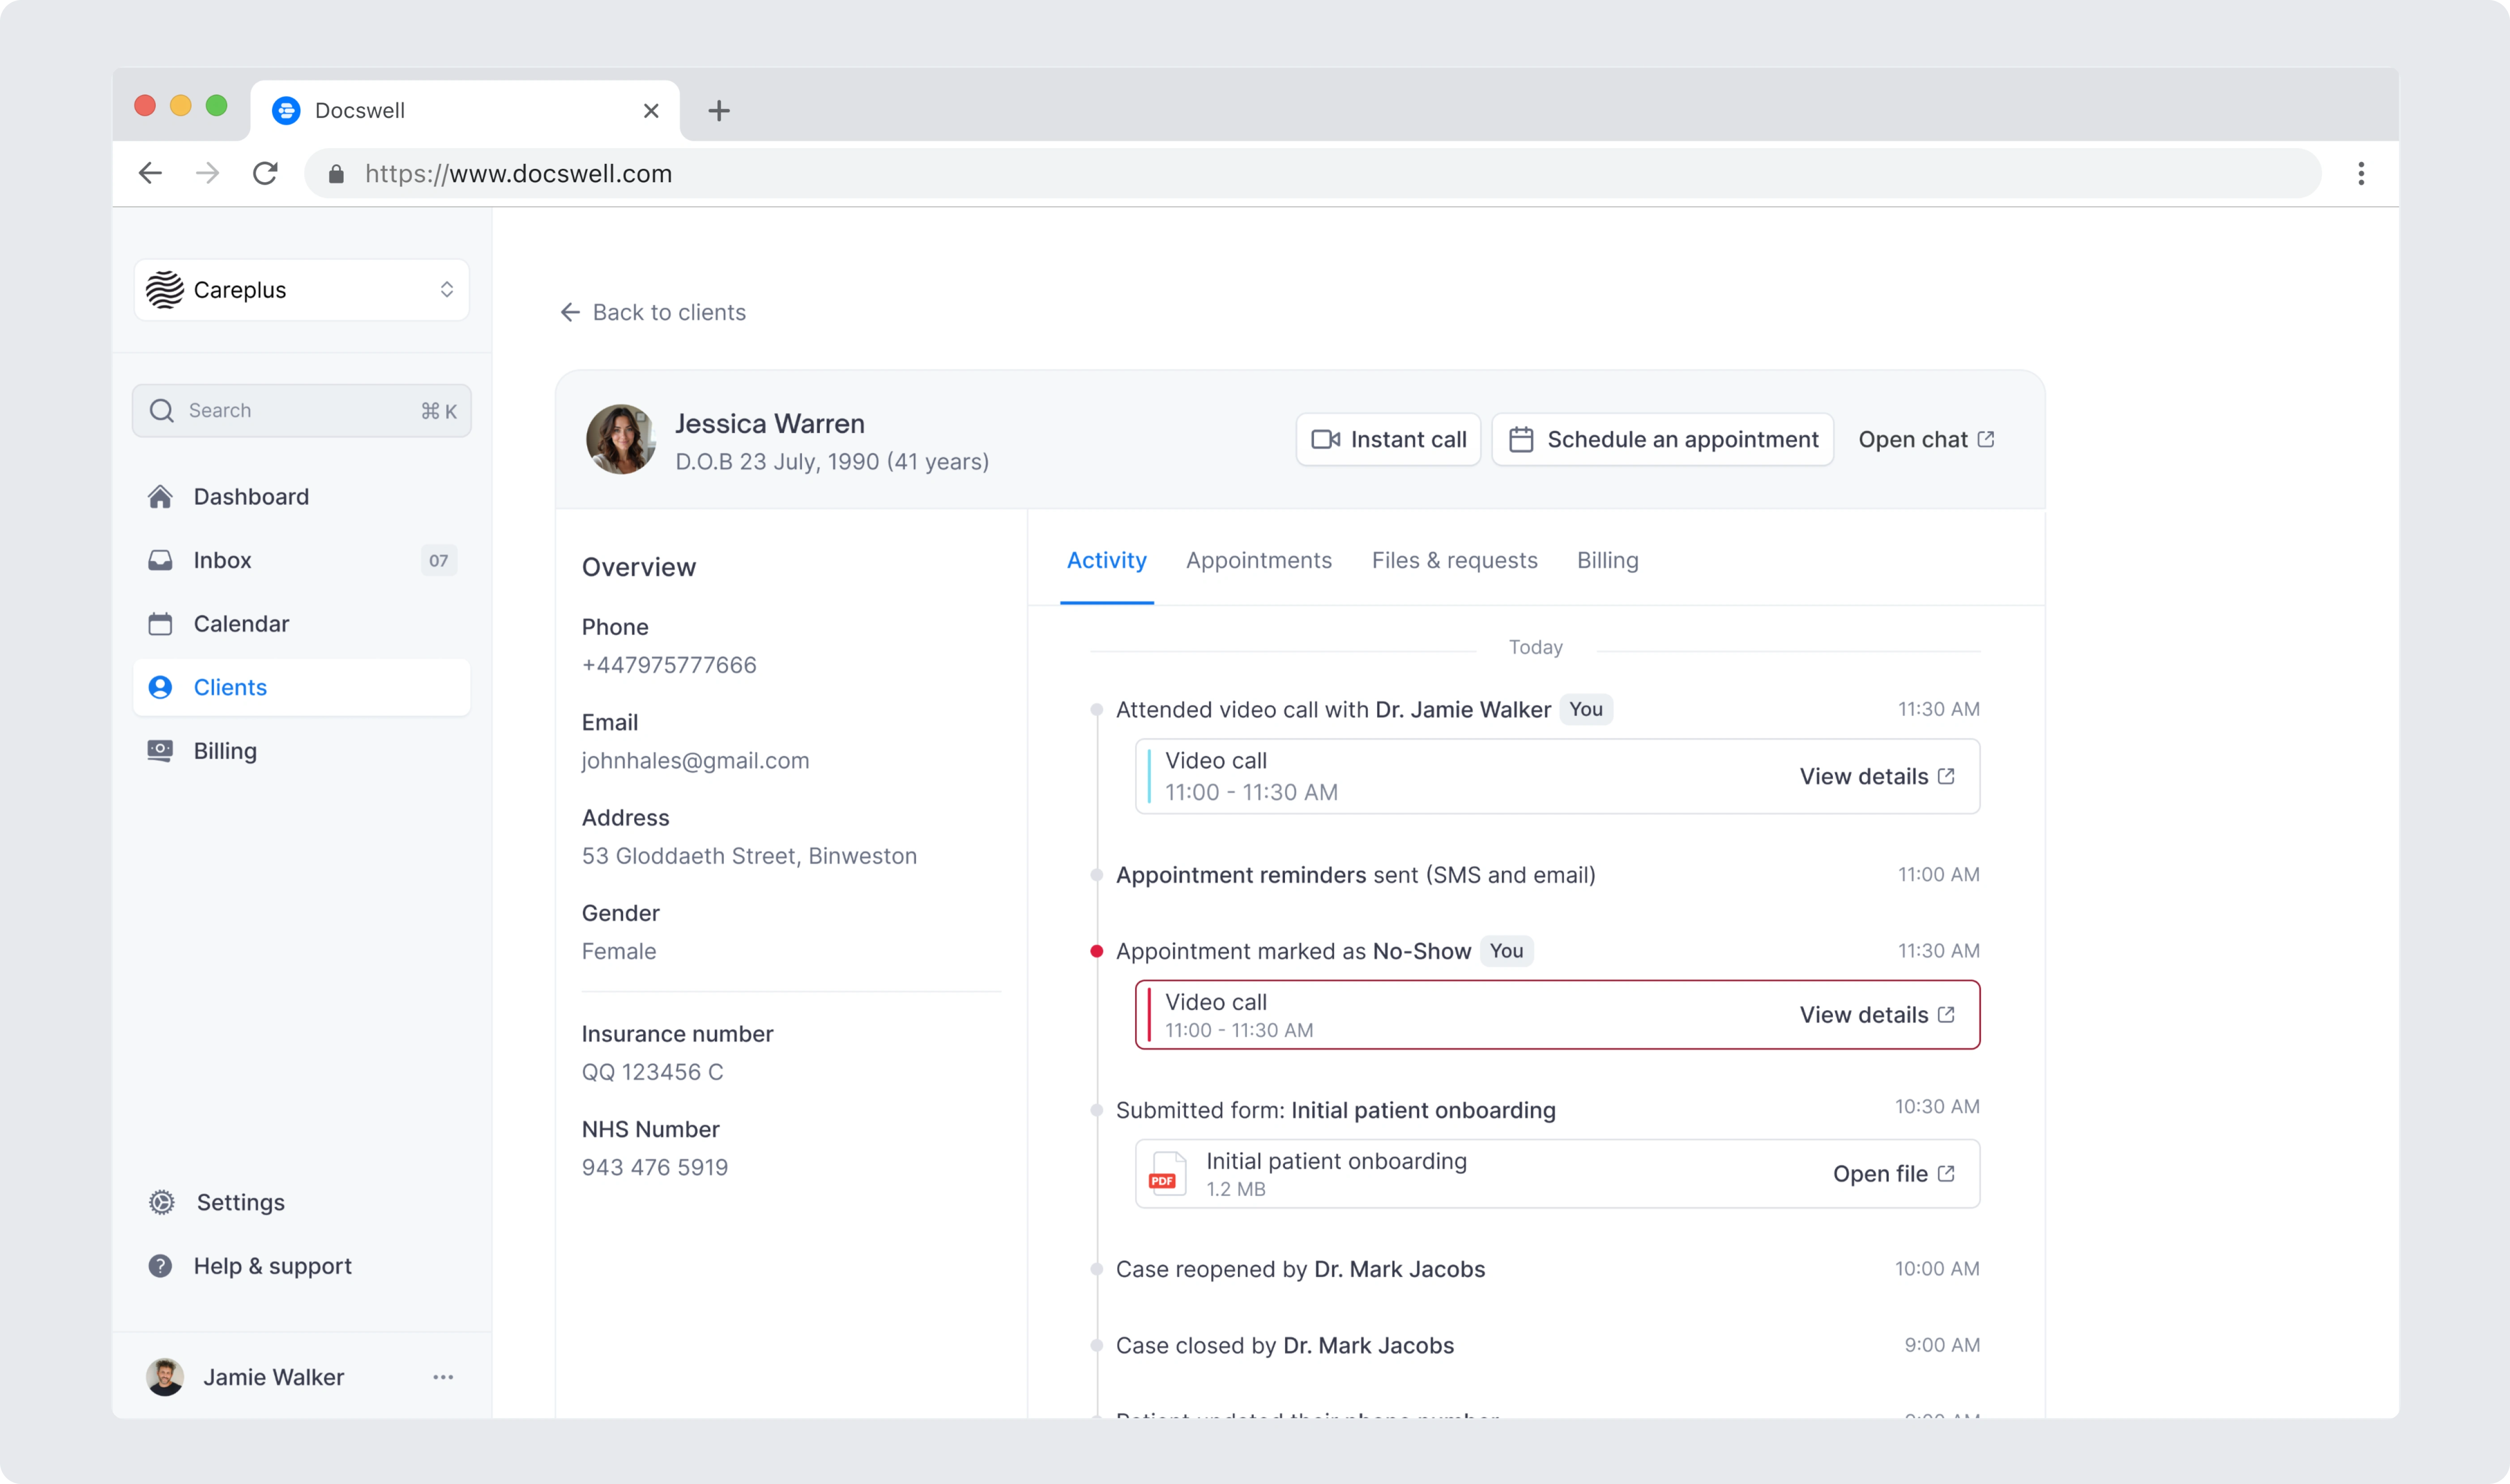Open the browser three-dot menu
Image resolution: width=2510 pixels, height=1484 pixels.
(2360, 173)
